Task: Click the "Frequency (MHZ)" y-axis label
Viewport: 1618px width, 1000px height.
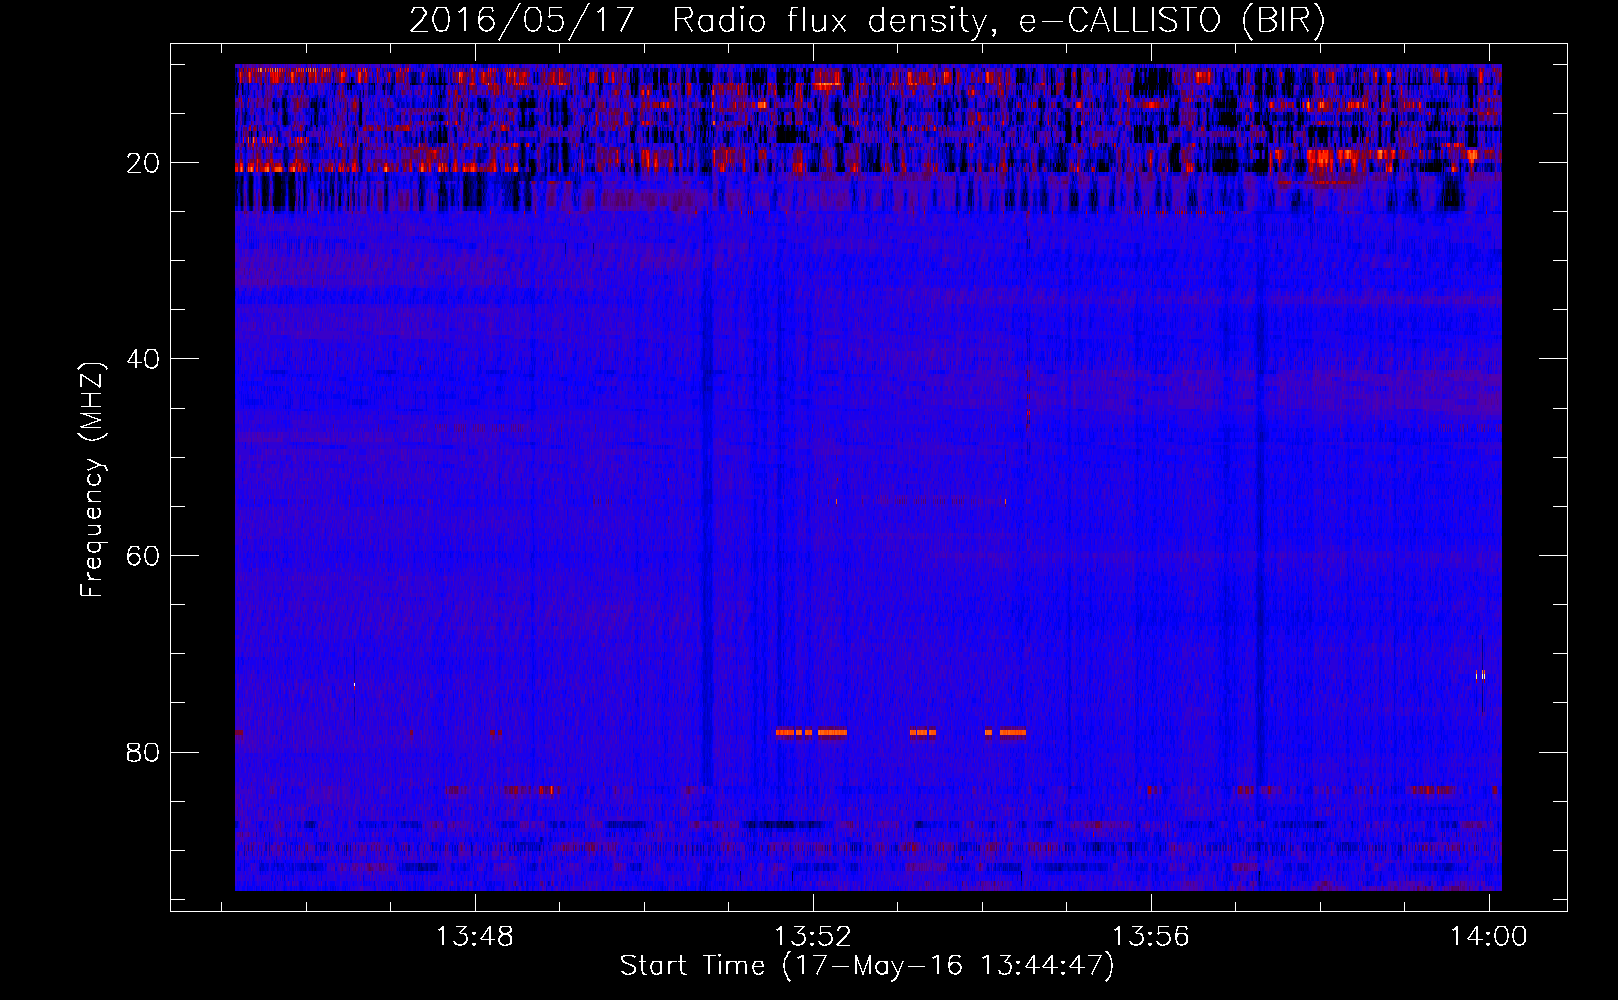Action: coord(92,480)
